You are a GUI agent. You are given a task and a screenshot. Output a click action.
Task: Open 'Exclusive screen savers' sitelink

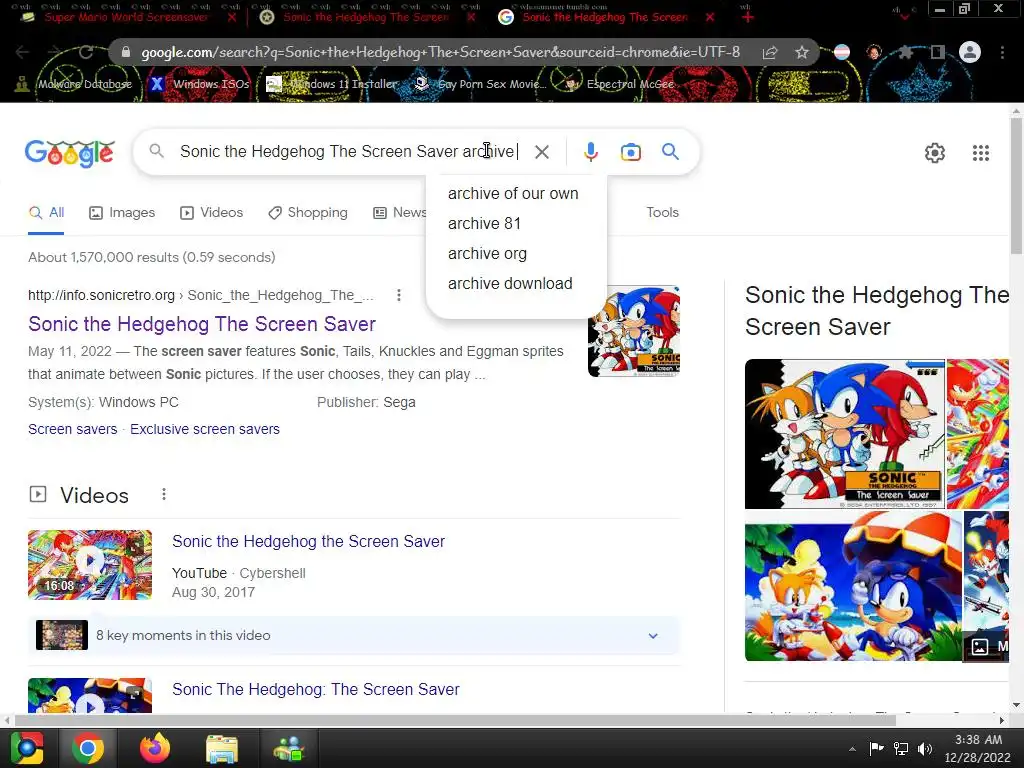(204, 429)
